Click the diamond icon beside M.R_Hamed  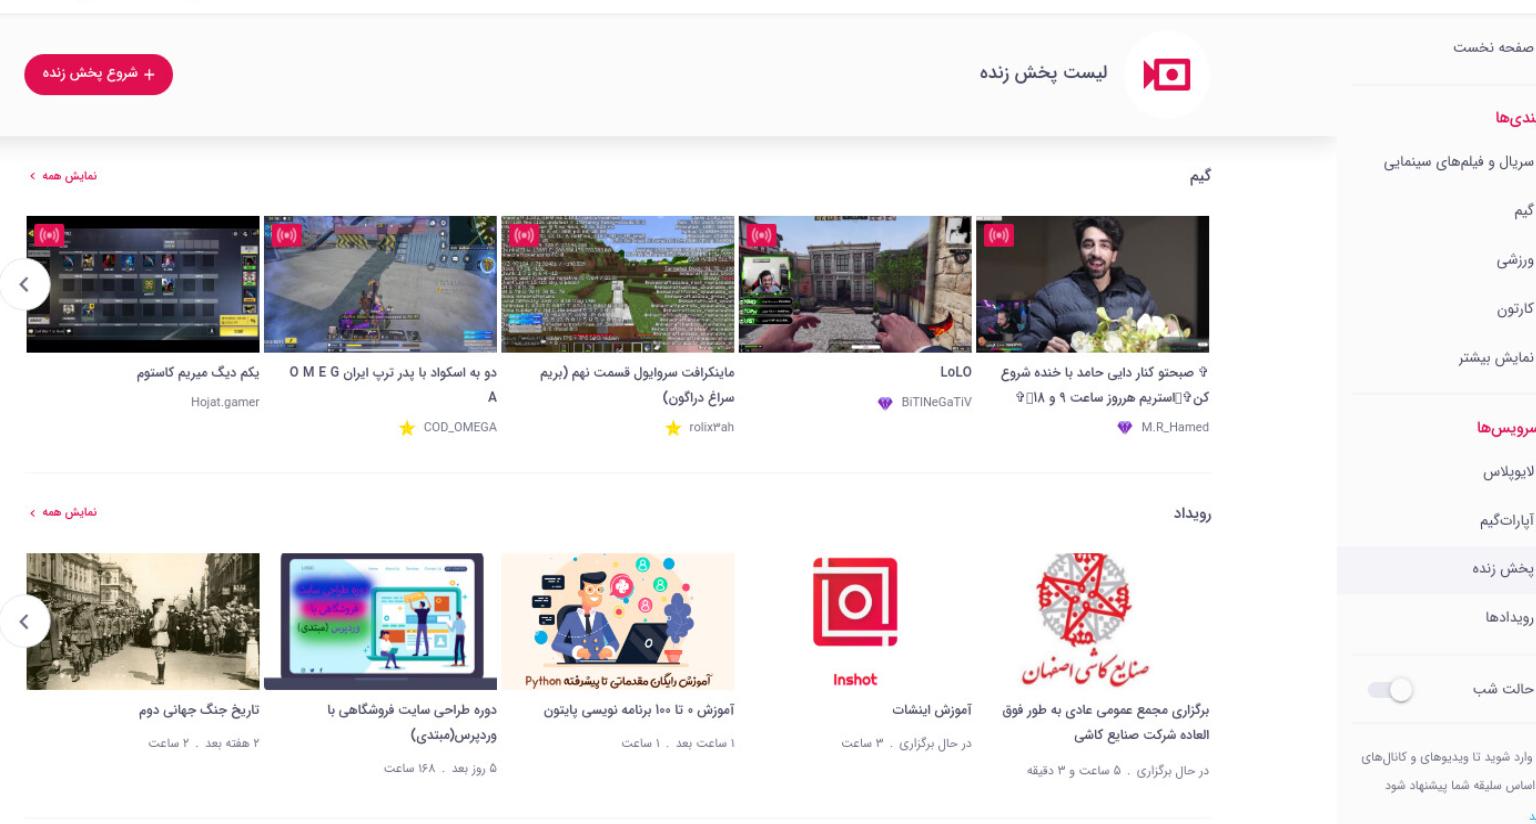1124,428
